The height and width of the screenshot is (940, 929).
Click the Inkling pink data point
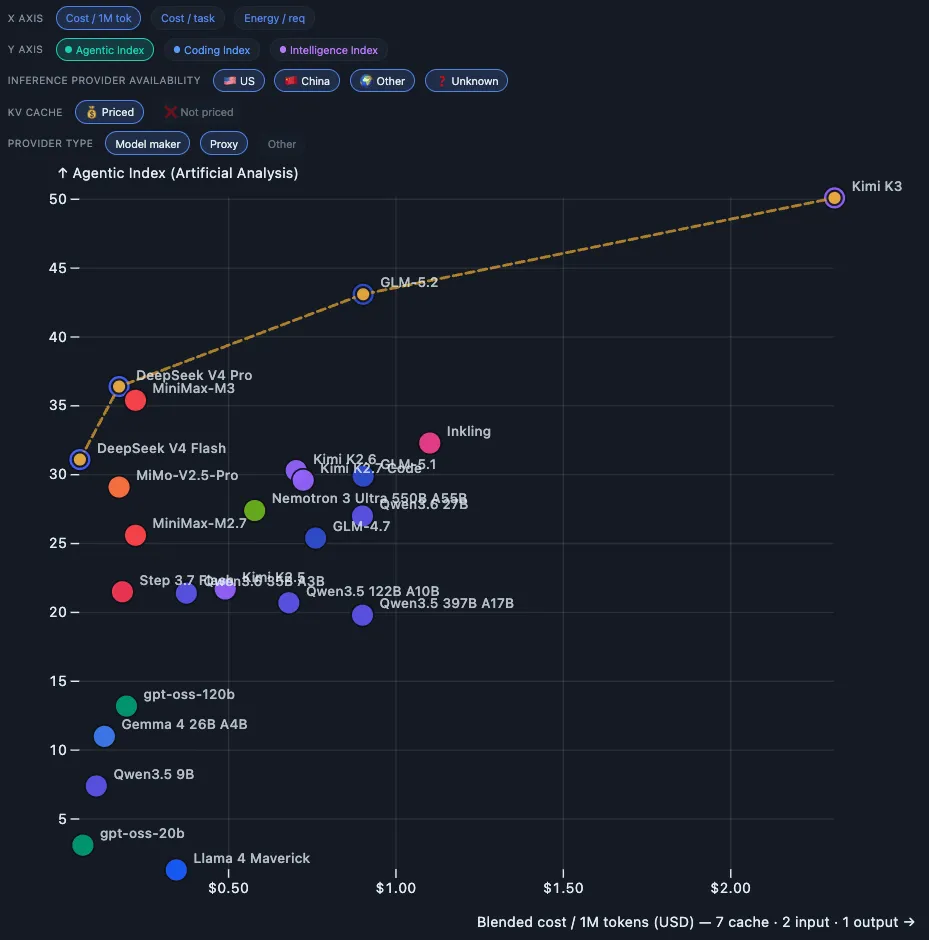click(430, 443)
